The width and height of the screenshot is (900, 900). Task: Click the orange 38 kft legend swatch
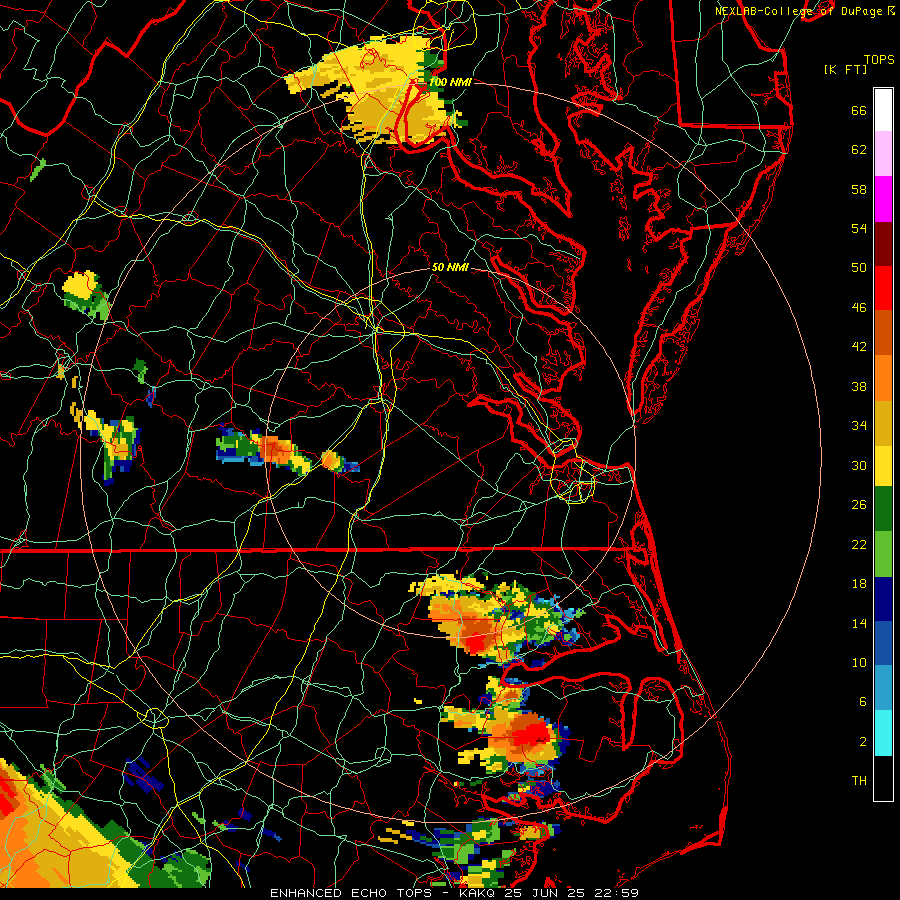(883, 377)
